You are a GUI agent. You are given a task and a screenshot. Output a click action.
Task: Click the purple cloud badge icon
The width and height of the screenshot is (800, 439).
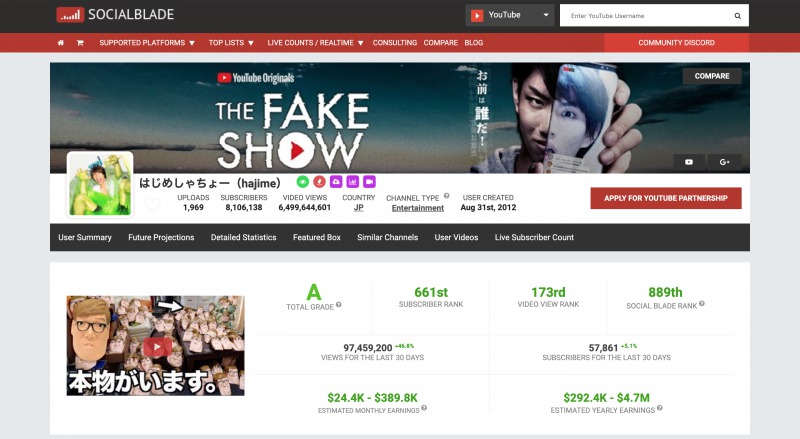336,182
